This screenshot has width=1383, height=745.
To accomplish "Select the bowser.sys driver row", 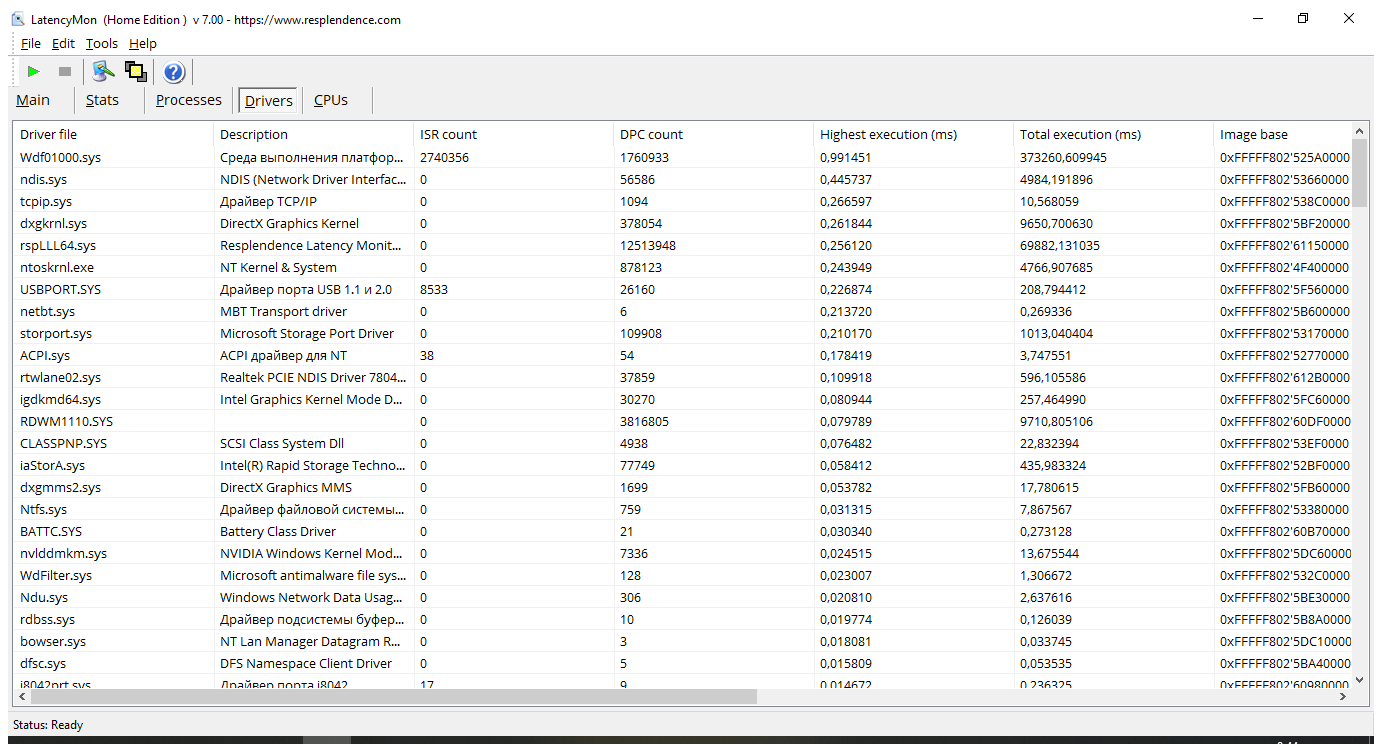I will [x=682, y=641].
